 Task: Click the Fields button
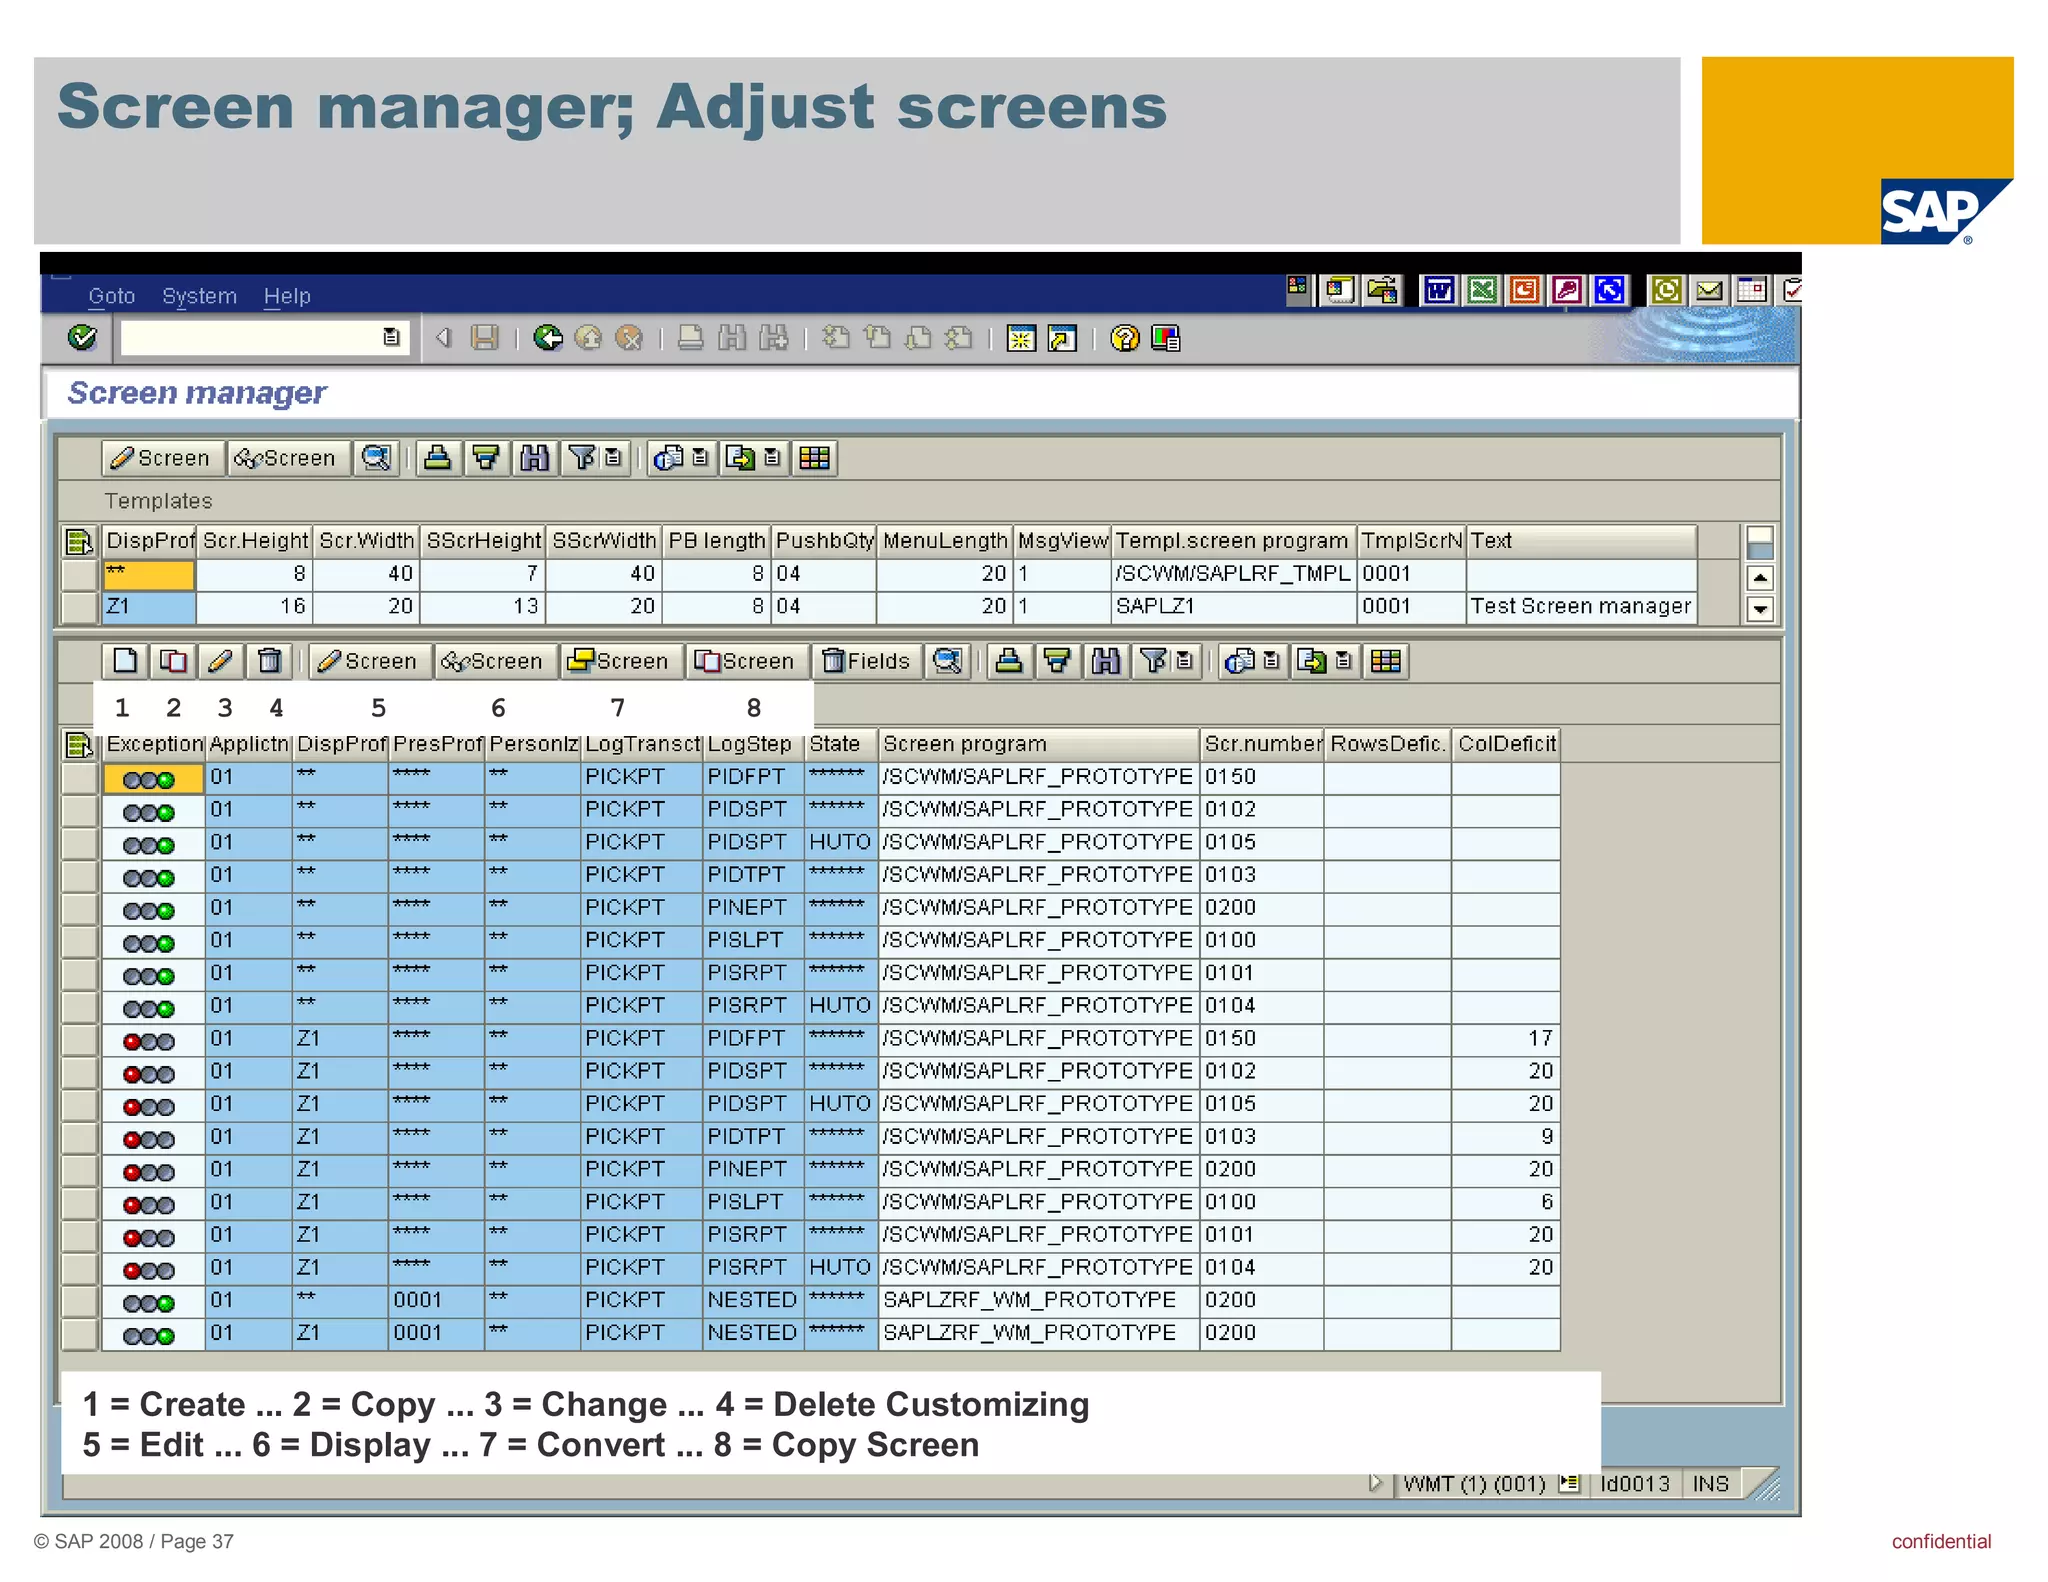[866, 661]
